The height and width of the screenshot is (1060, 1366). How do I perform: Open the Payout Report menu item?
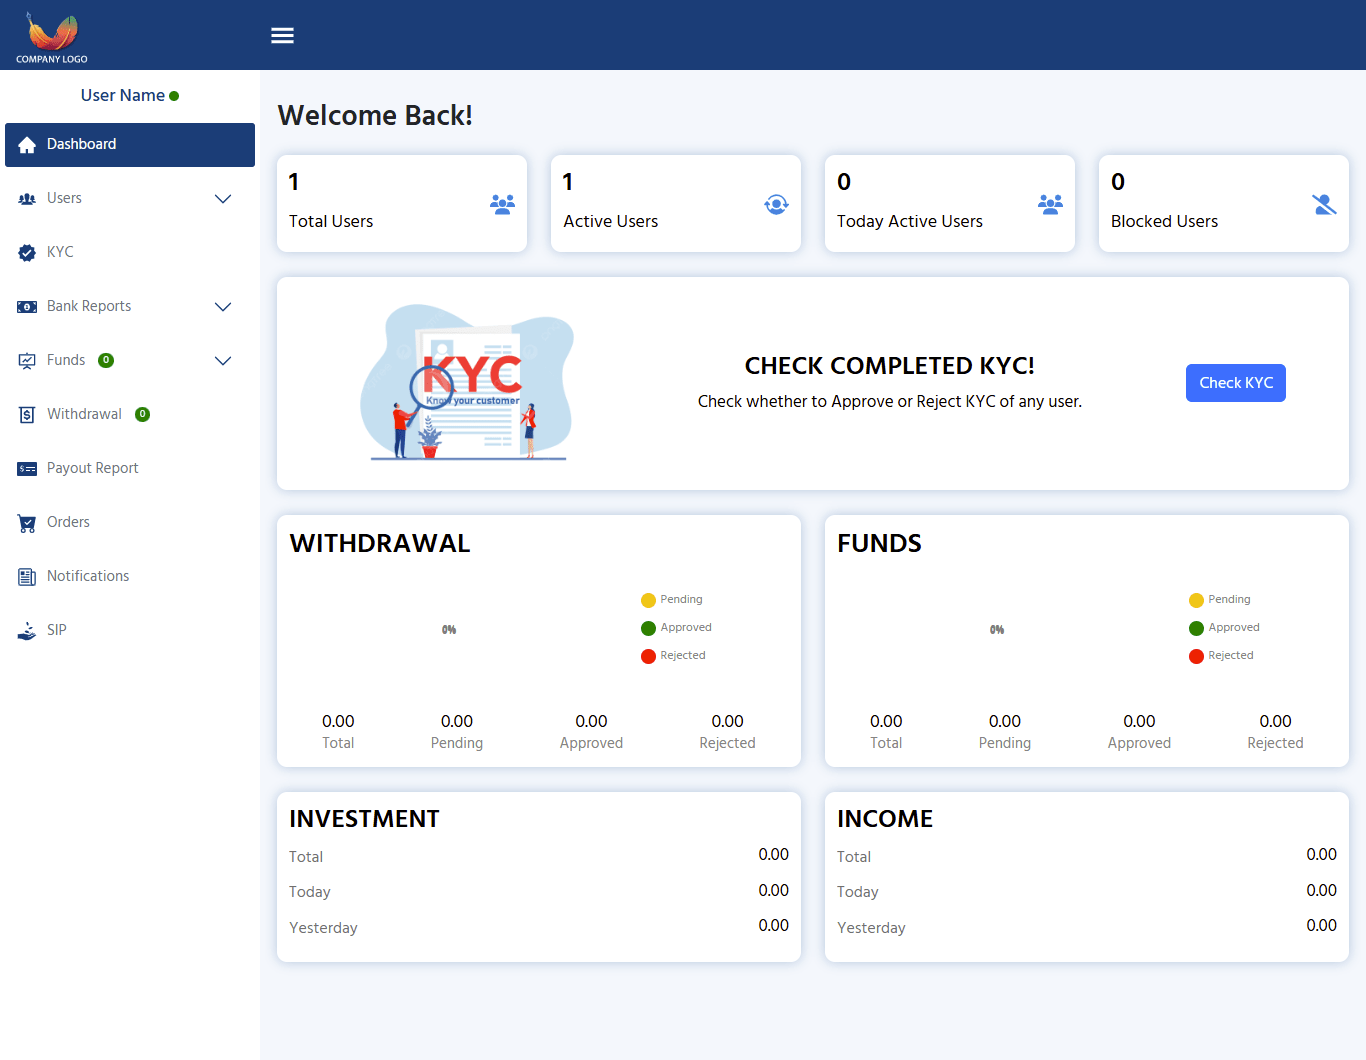pyautogui.click(x=92, y=469)
